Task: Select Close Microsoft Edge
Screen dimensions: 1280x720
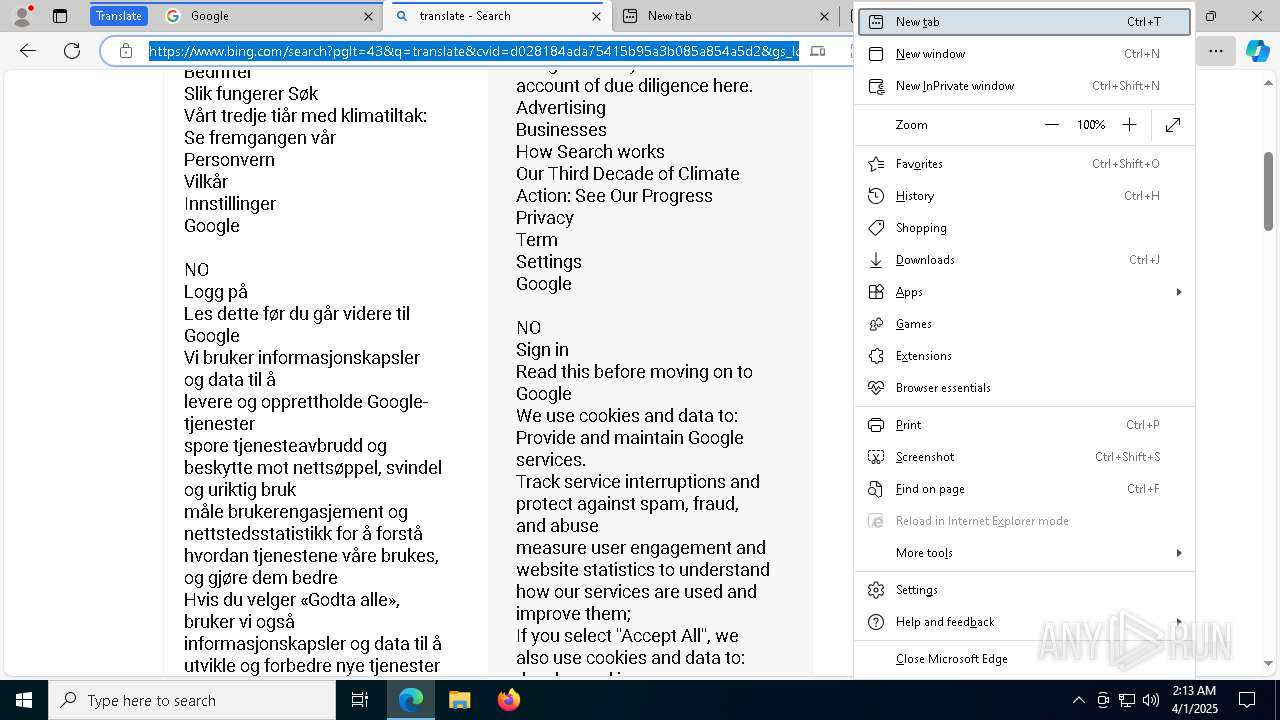Action: tap(1025, 659)
